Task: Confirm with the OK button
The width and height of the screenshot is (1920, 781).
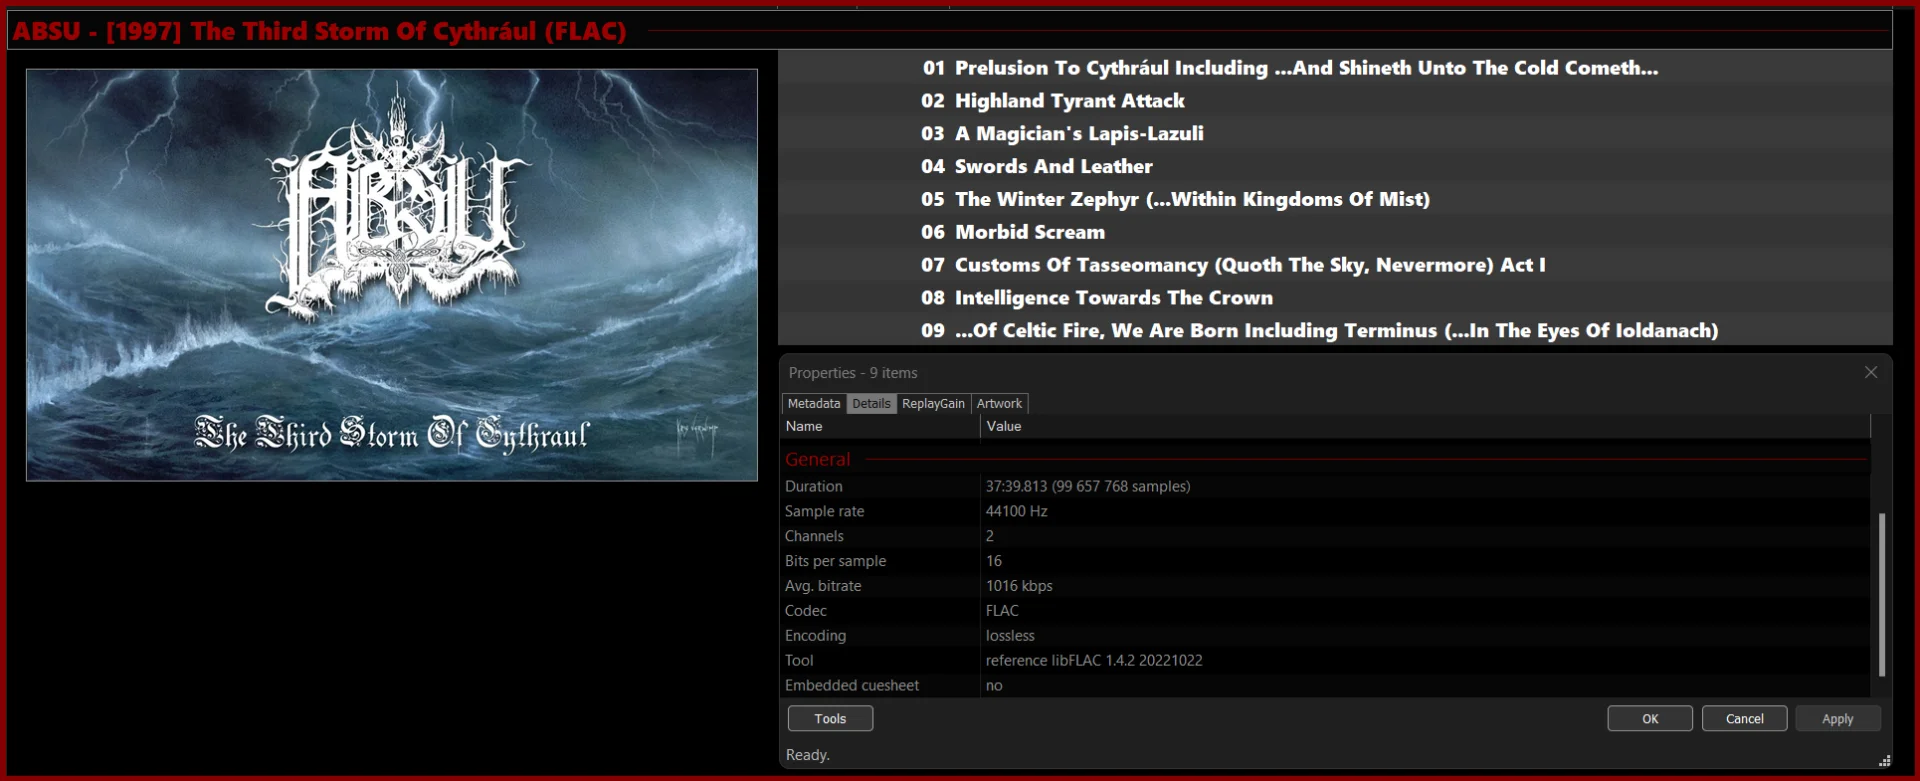Action: tap(1650, 718)
